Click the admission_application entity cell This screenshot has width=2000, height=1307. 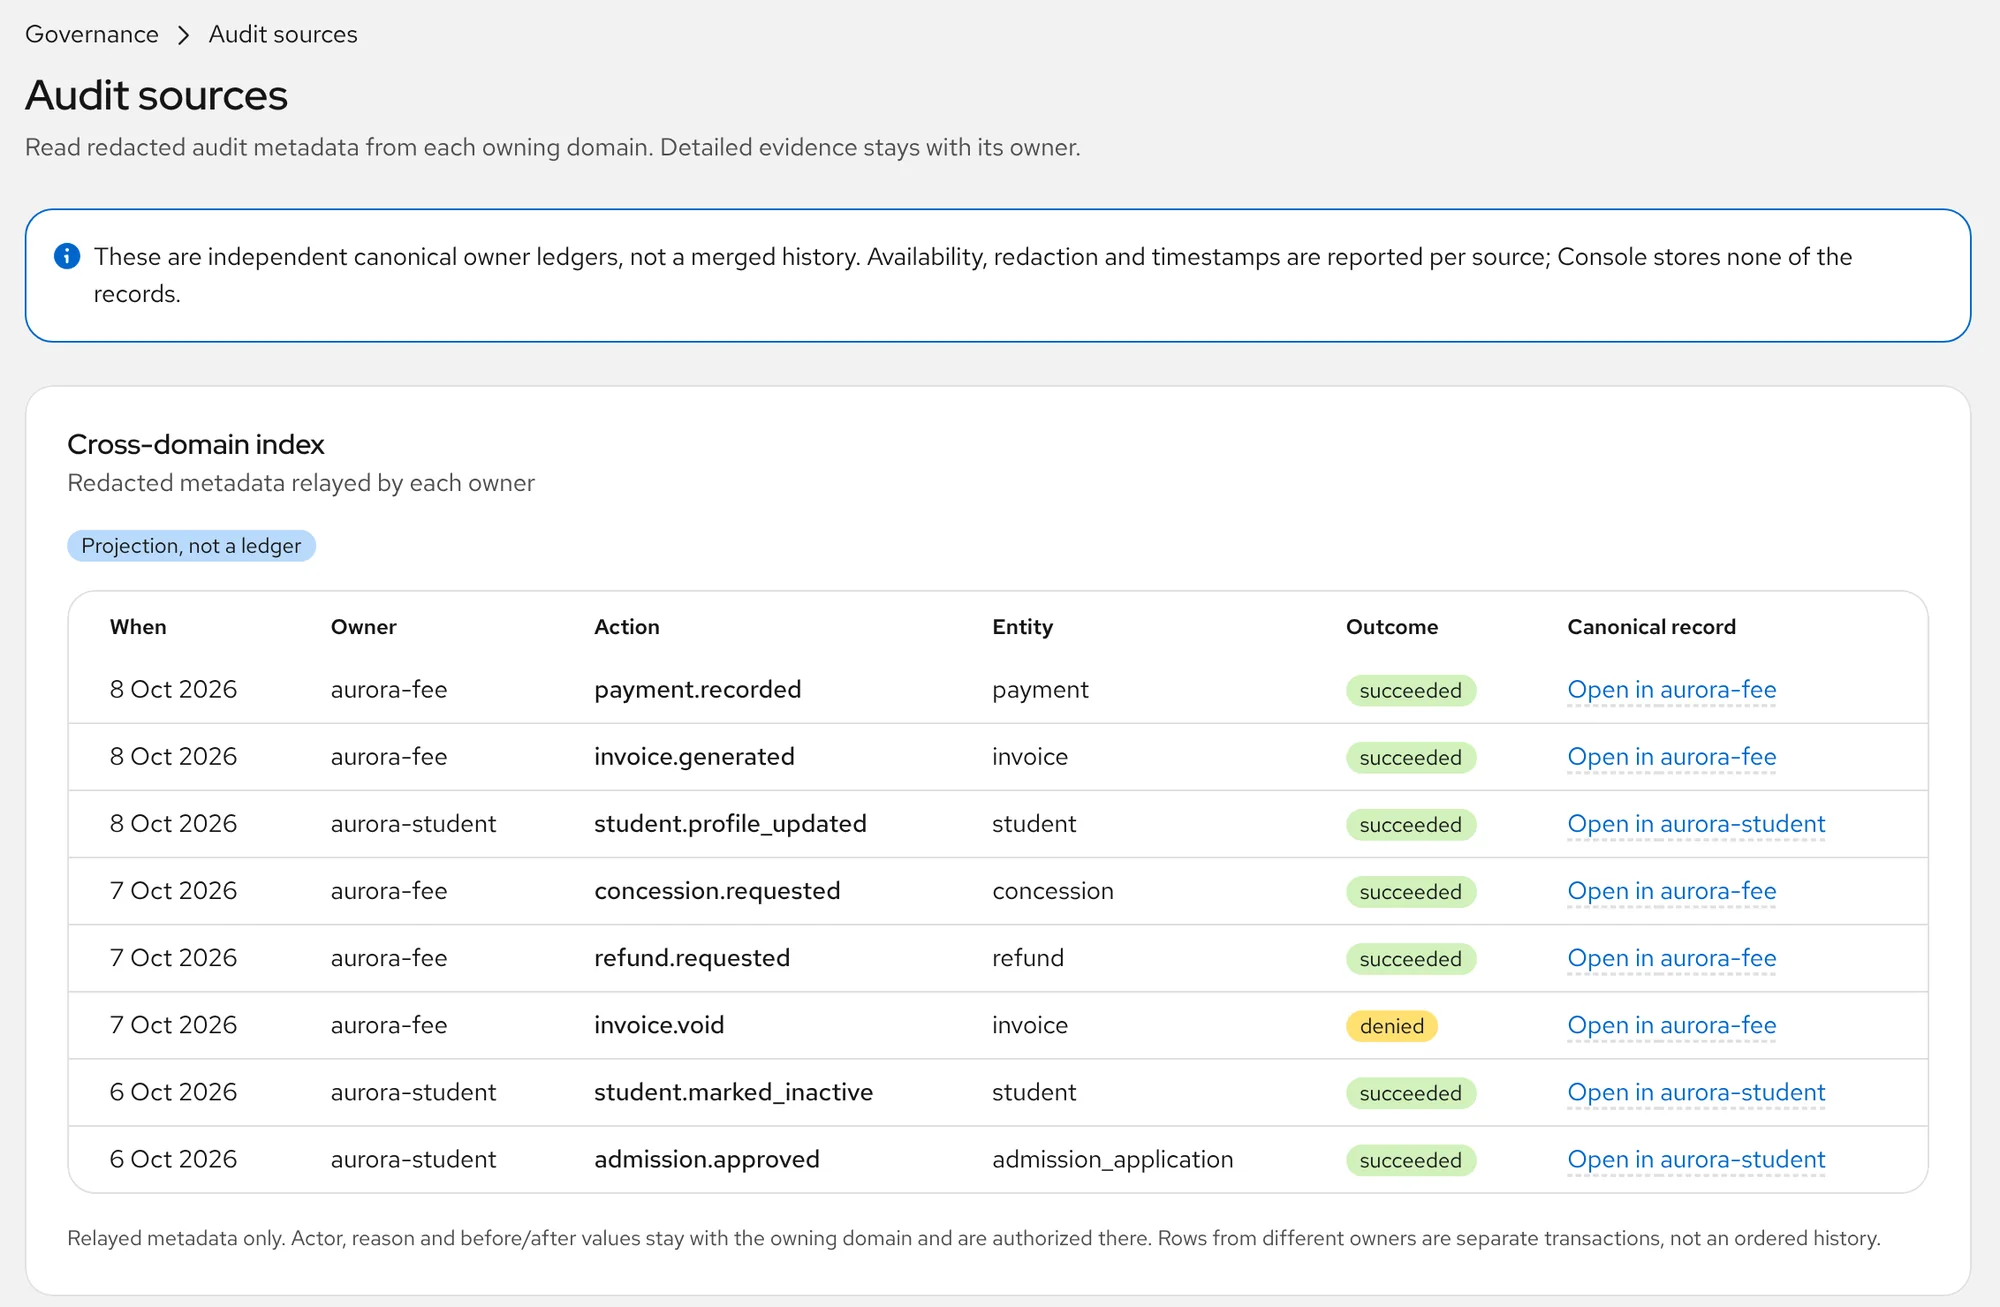click(1112, 1159)
